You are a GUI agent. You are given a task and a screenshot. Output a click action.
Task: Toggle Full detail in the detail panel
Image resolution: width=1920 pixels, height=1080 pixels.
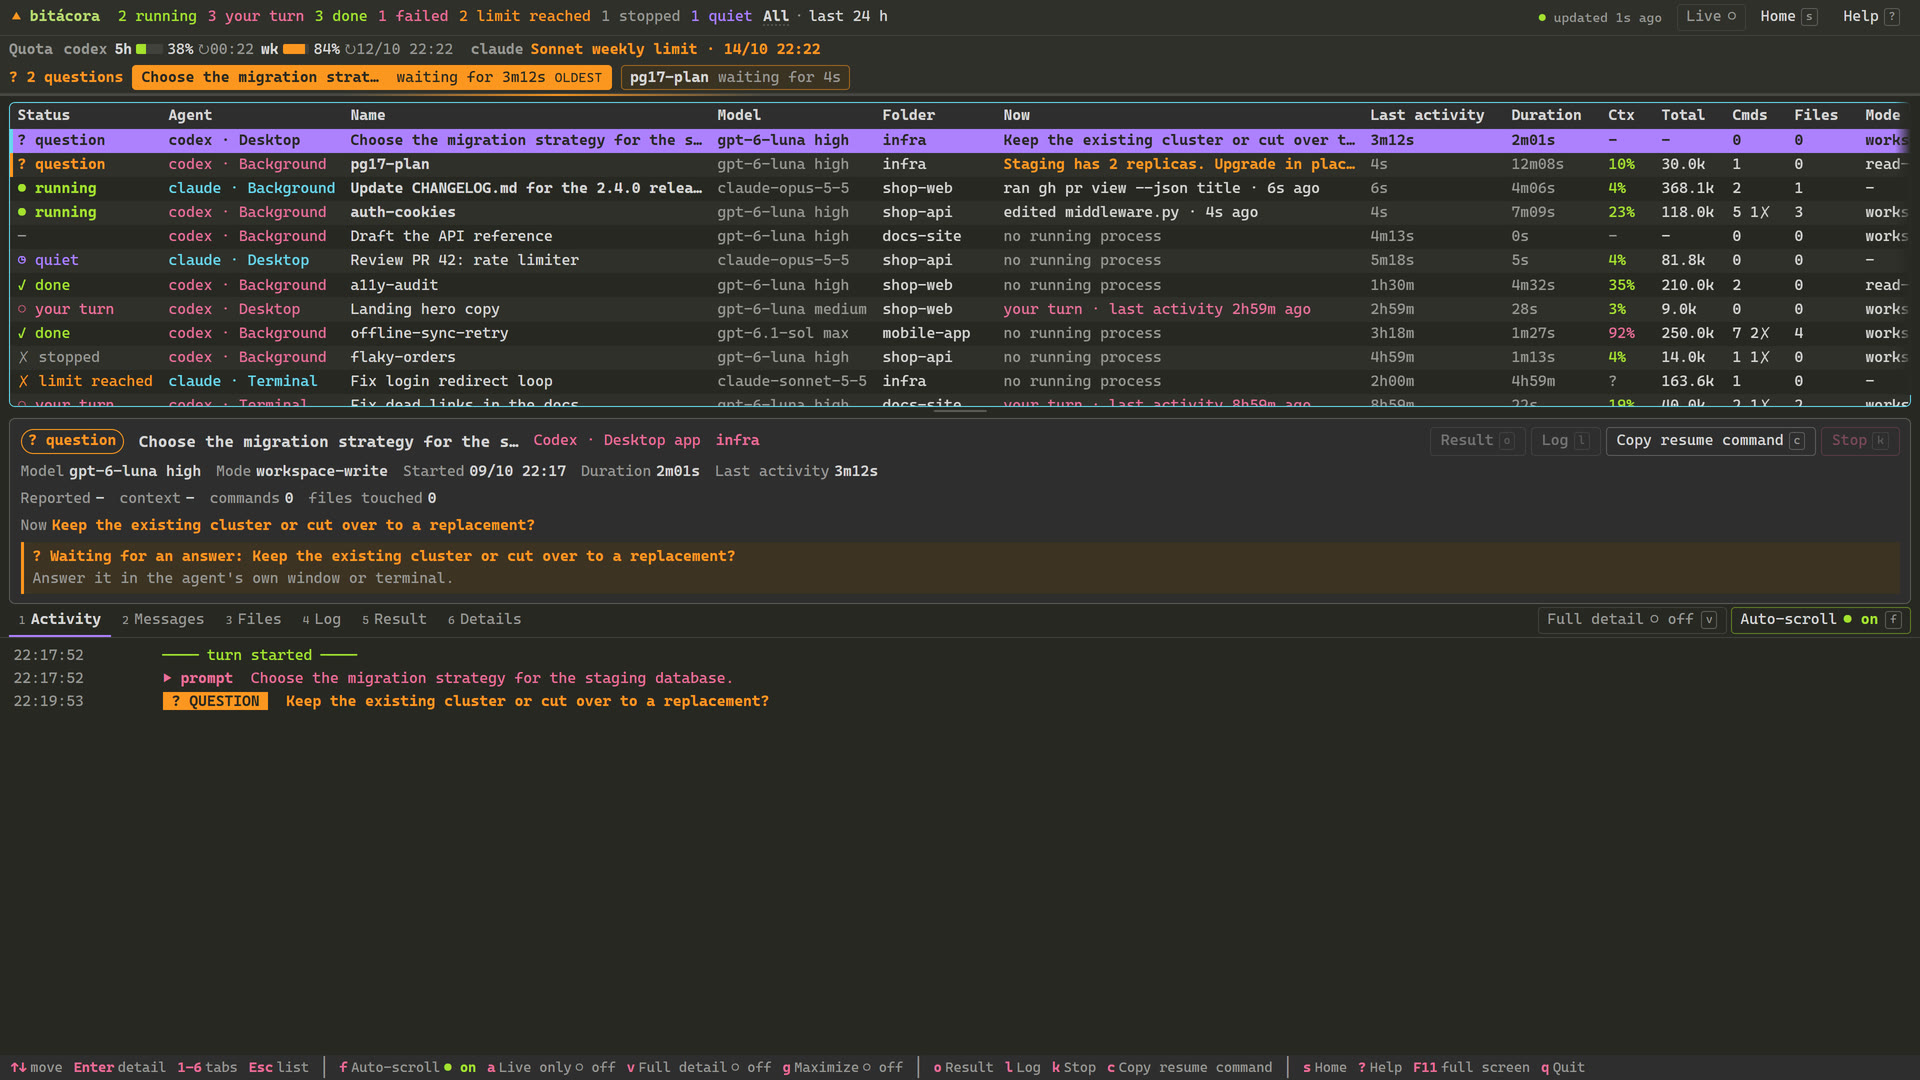[1631, 620]
